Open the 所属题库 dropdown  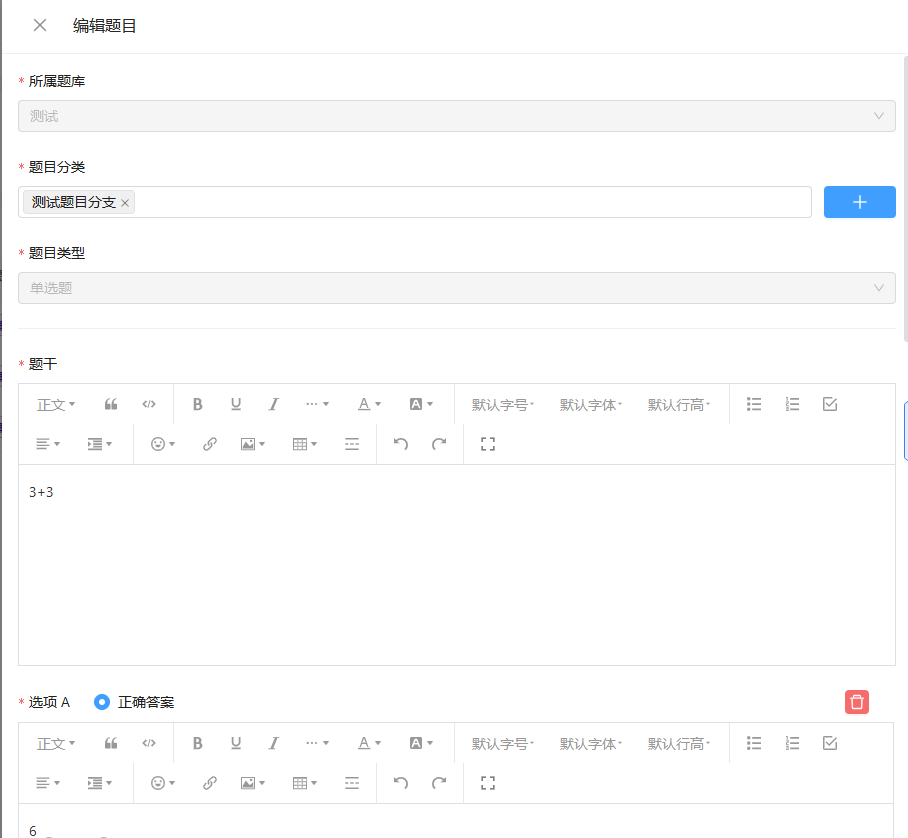[456, 116]
